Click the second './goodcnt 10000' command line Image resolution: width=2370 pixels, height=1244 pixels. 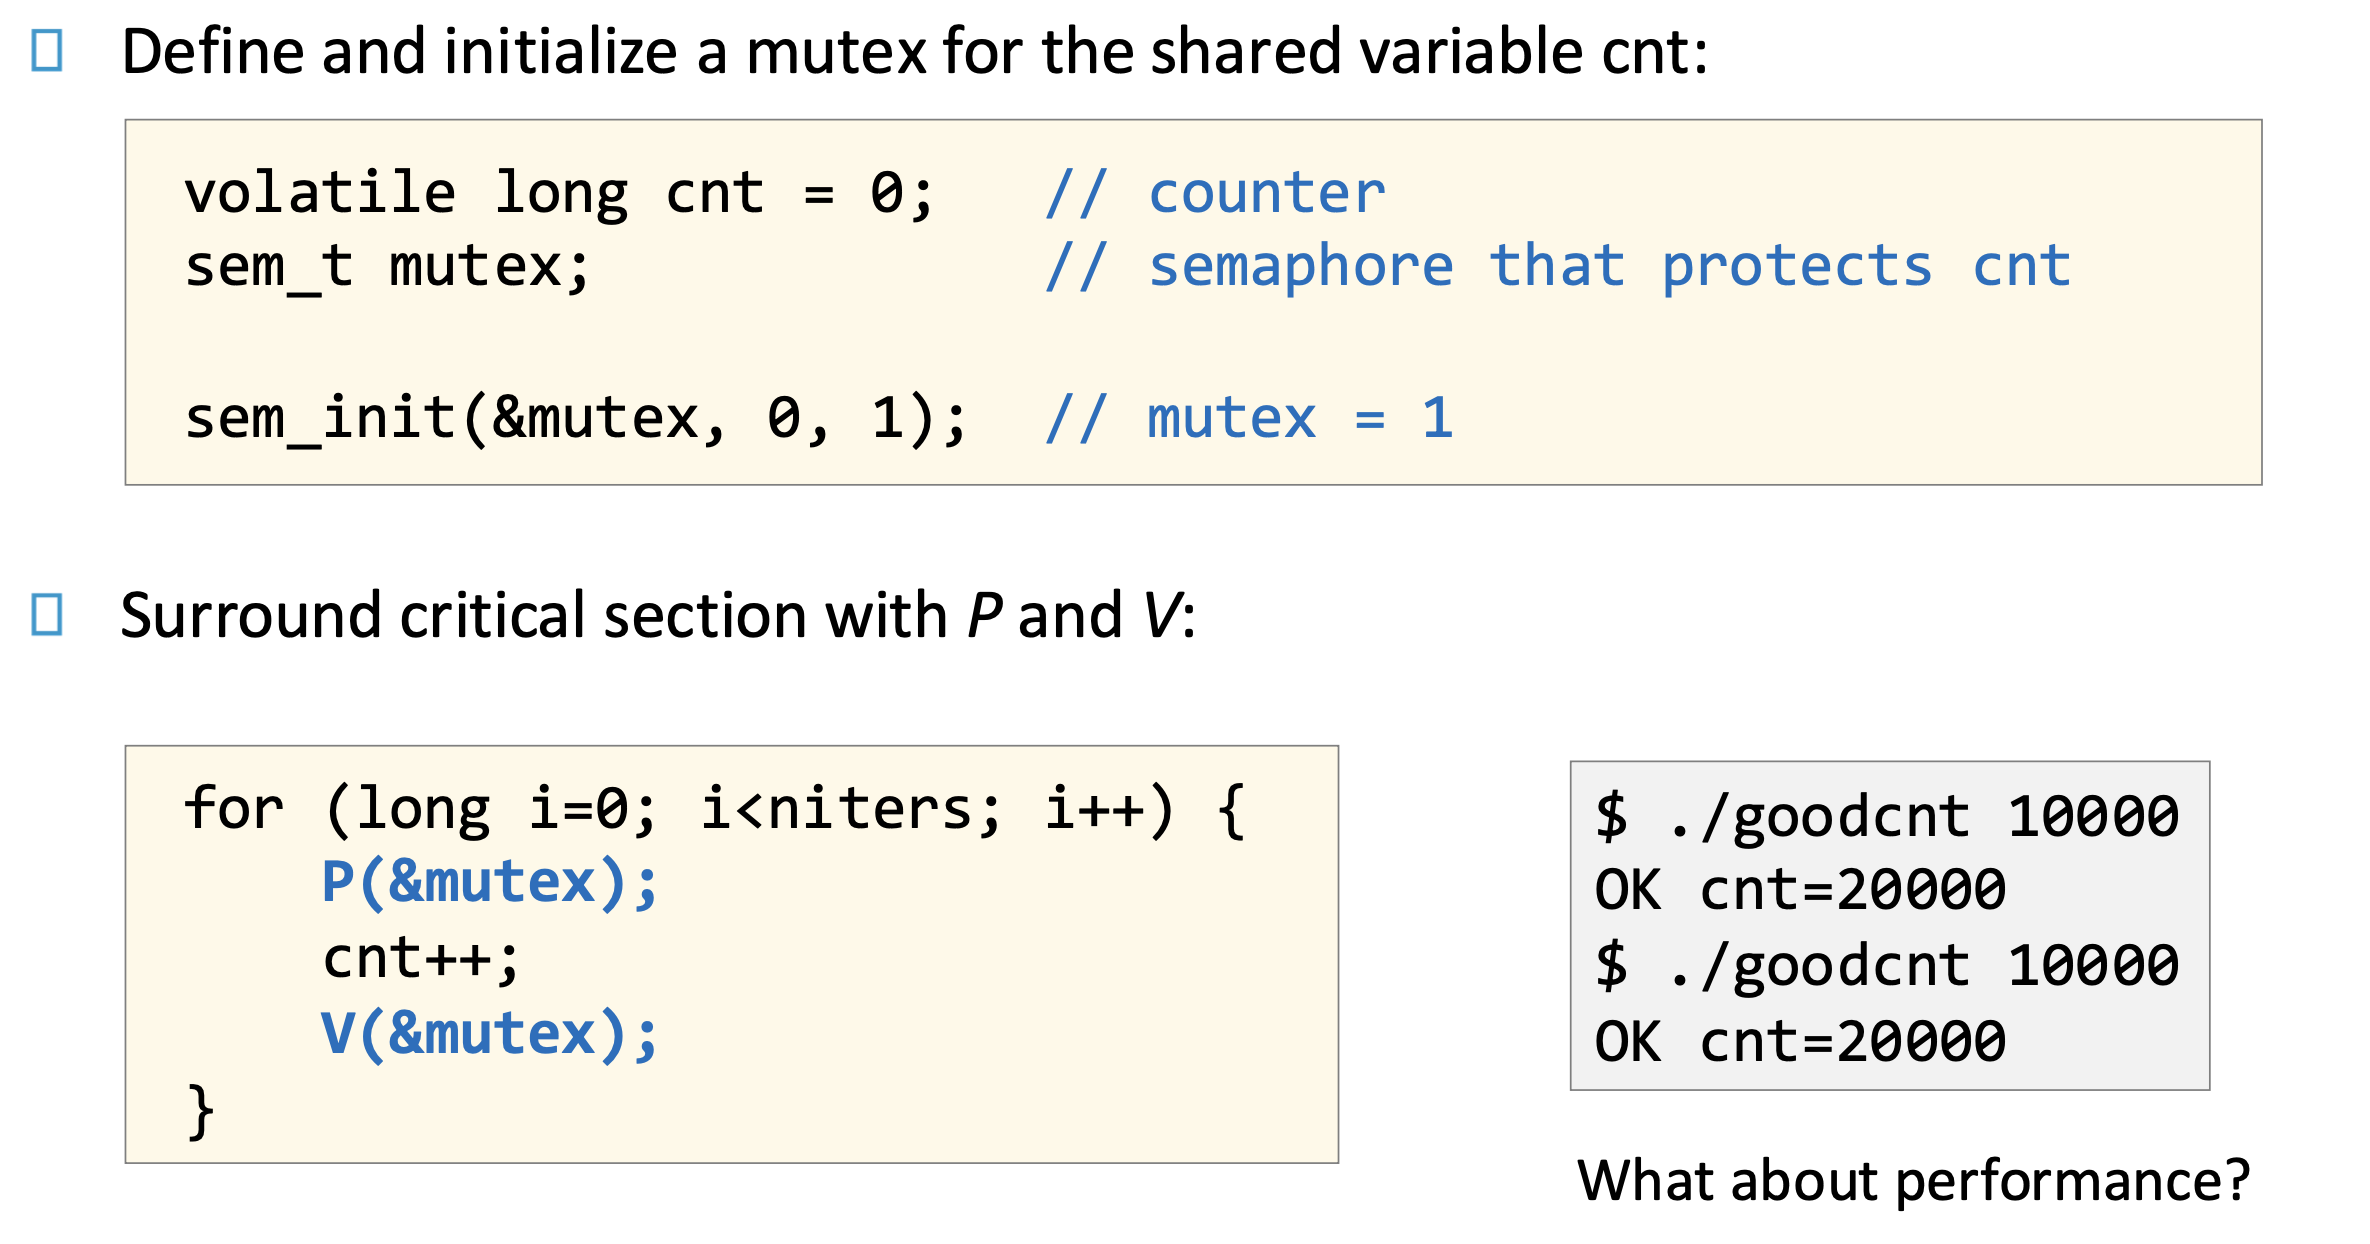point(1886,967)
